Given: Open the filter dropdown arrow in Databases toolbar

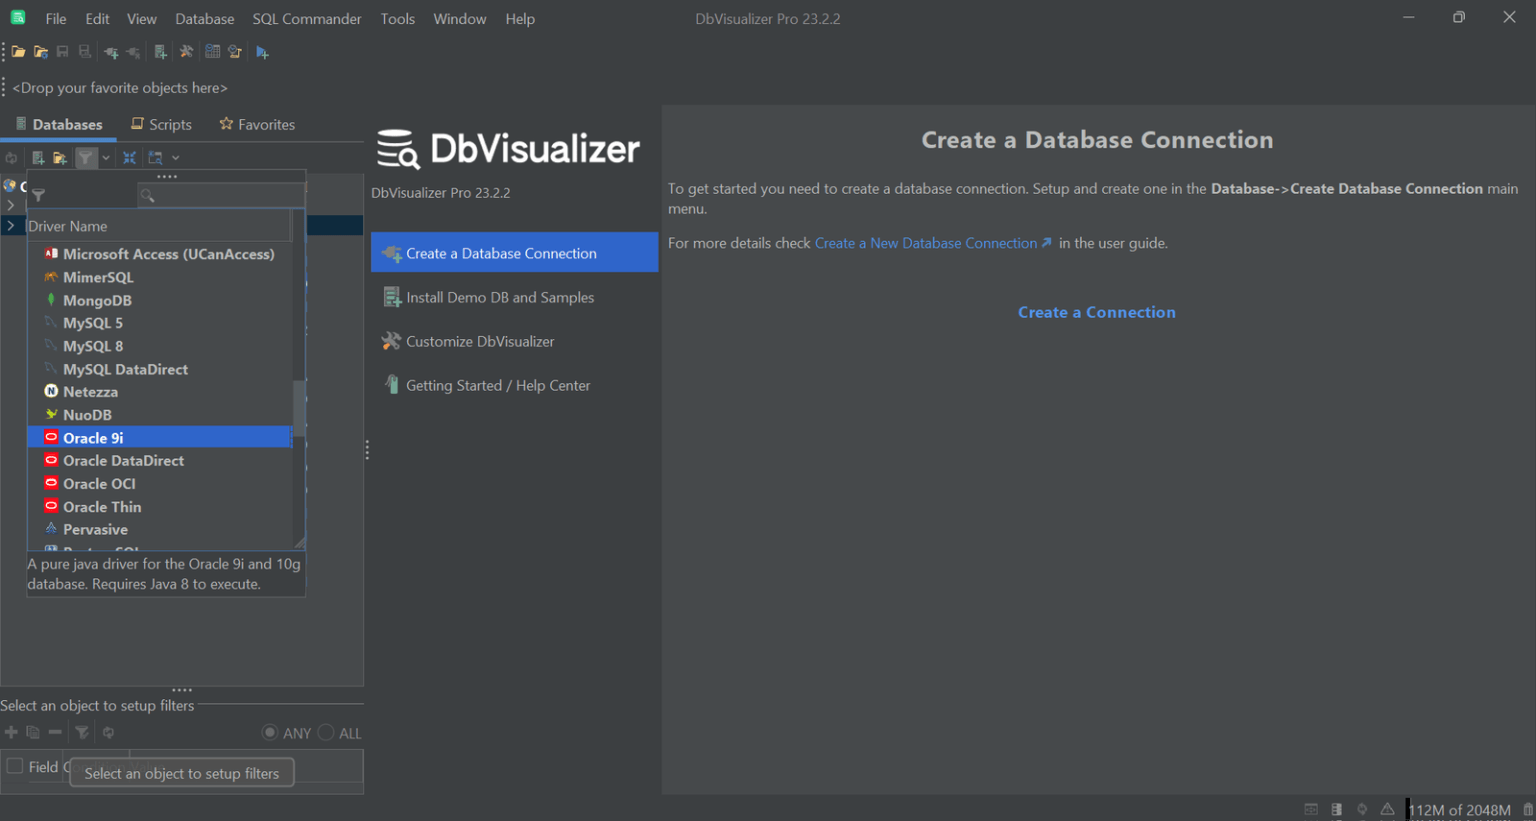Looking at the screenshot, I should click(x=106, y=158).
